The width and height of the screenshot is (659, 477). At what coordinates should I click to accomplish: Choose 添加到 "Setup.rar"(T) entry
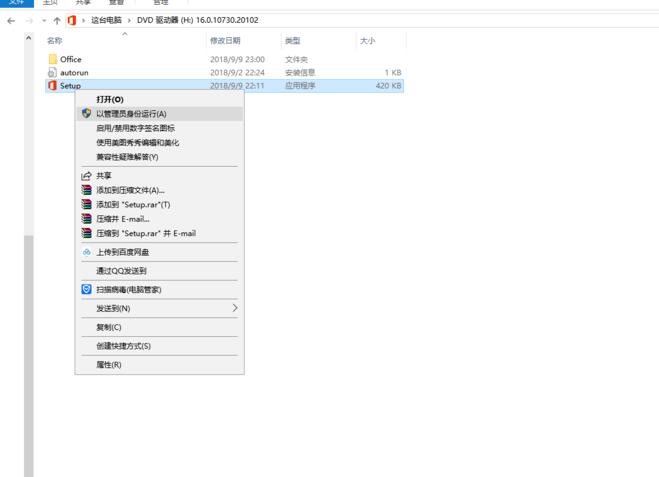(159, 204)
